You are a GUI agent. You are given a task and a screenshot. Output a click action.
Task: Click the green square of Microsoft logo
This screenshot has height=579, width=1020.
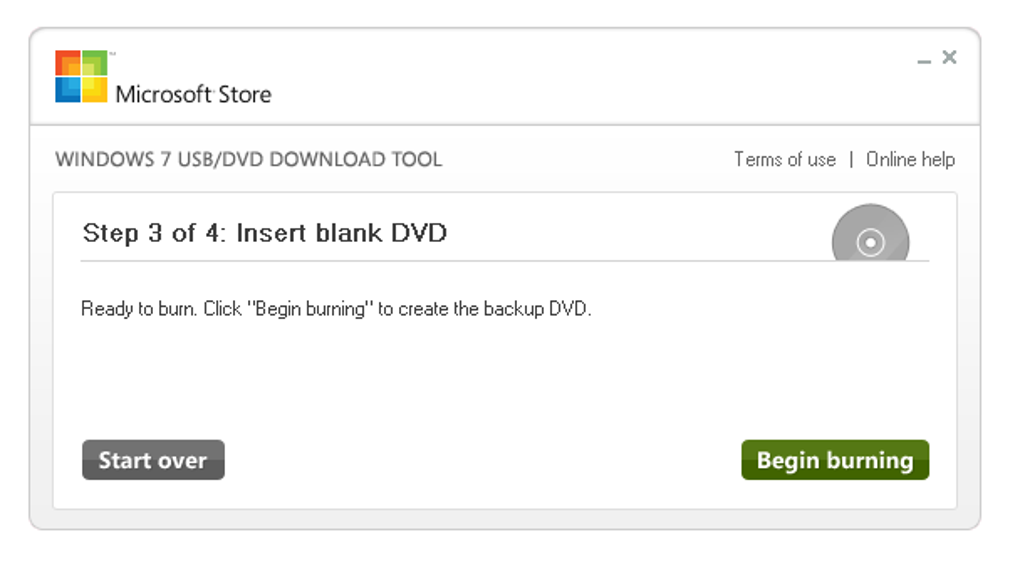pyautogui.click(x=93, y=64)
